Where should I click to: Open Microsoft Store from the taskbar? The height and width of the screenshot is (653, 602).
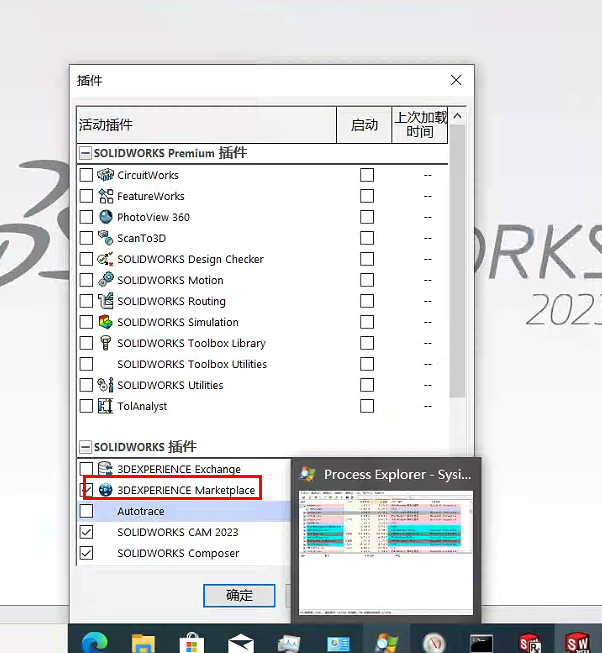tap(192, 643)
